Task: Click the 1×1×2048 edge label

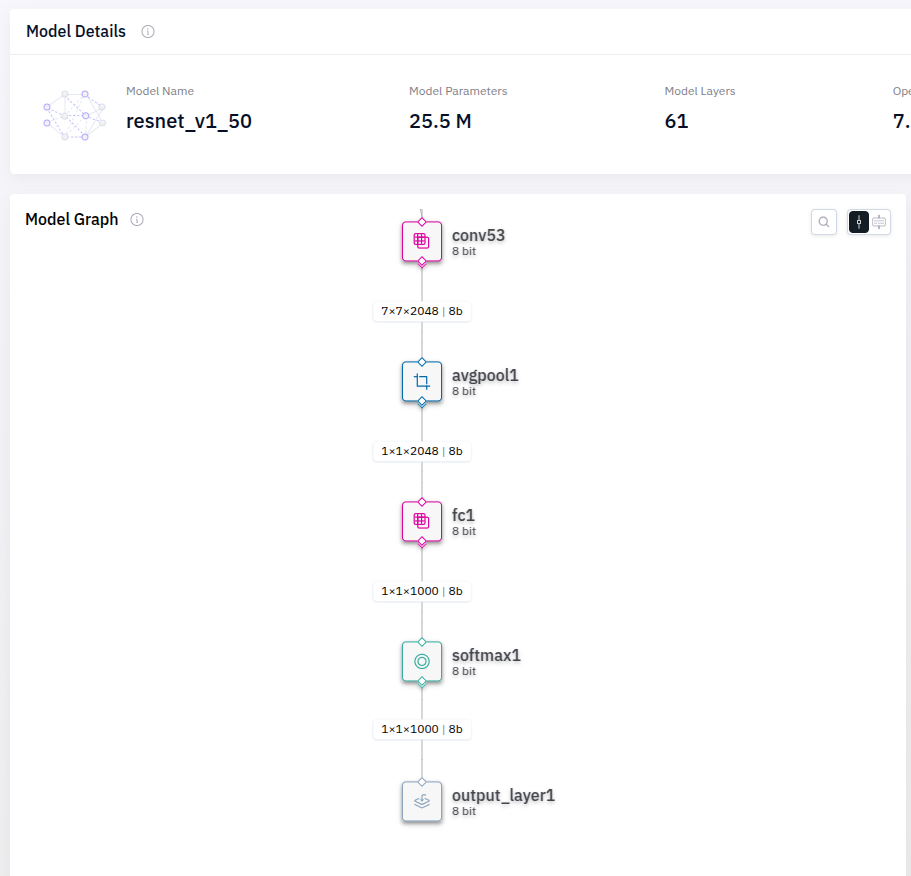Action: 422,451
